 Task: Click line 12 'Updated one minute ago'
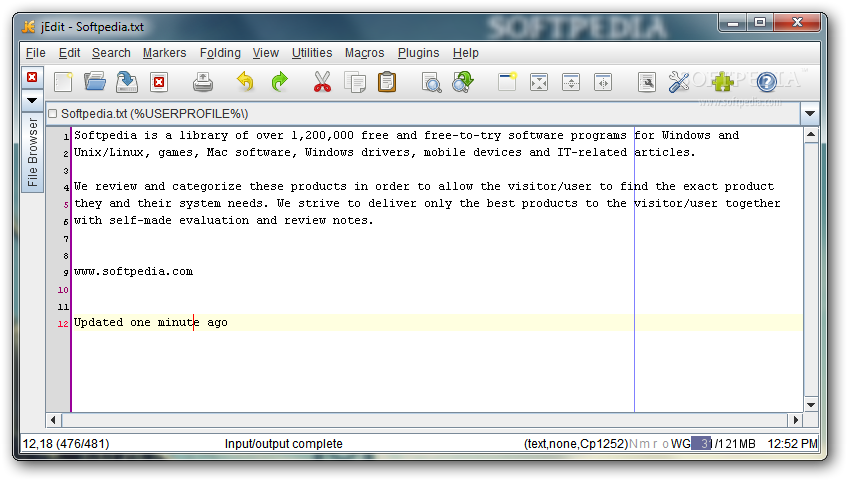(150, 322)
